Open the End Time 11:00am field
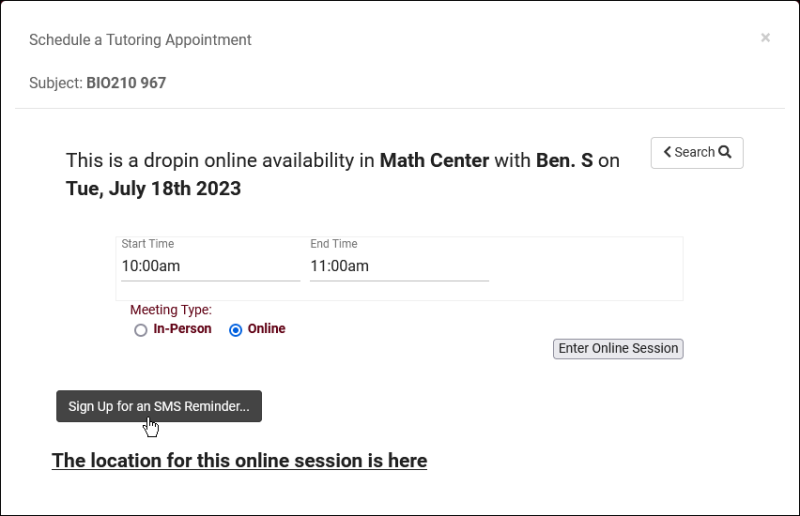 point(398,267)
